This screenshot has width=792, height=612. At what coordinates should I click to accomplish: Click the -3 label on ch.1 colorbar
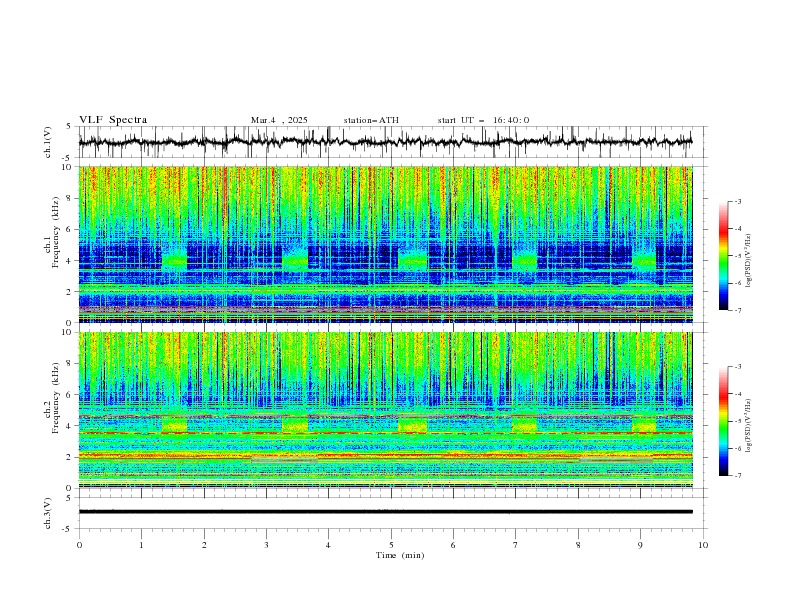[x=737, y=201]
